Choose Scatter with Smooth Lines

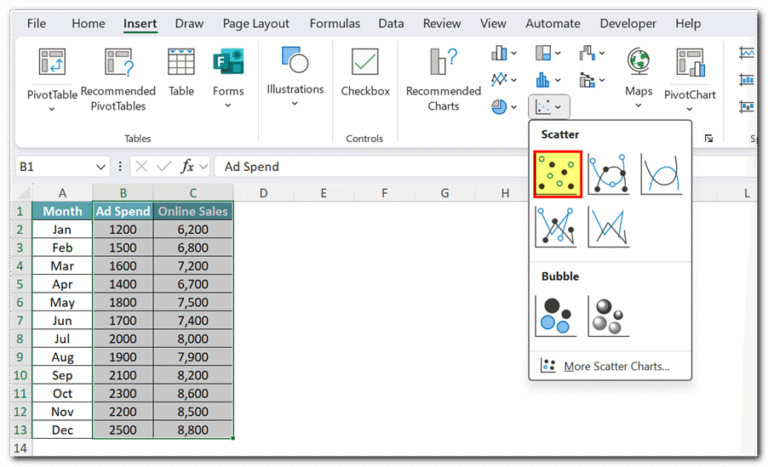click(661, 174)
